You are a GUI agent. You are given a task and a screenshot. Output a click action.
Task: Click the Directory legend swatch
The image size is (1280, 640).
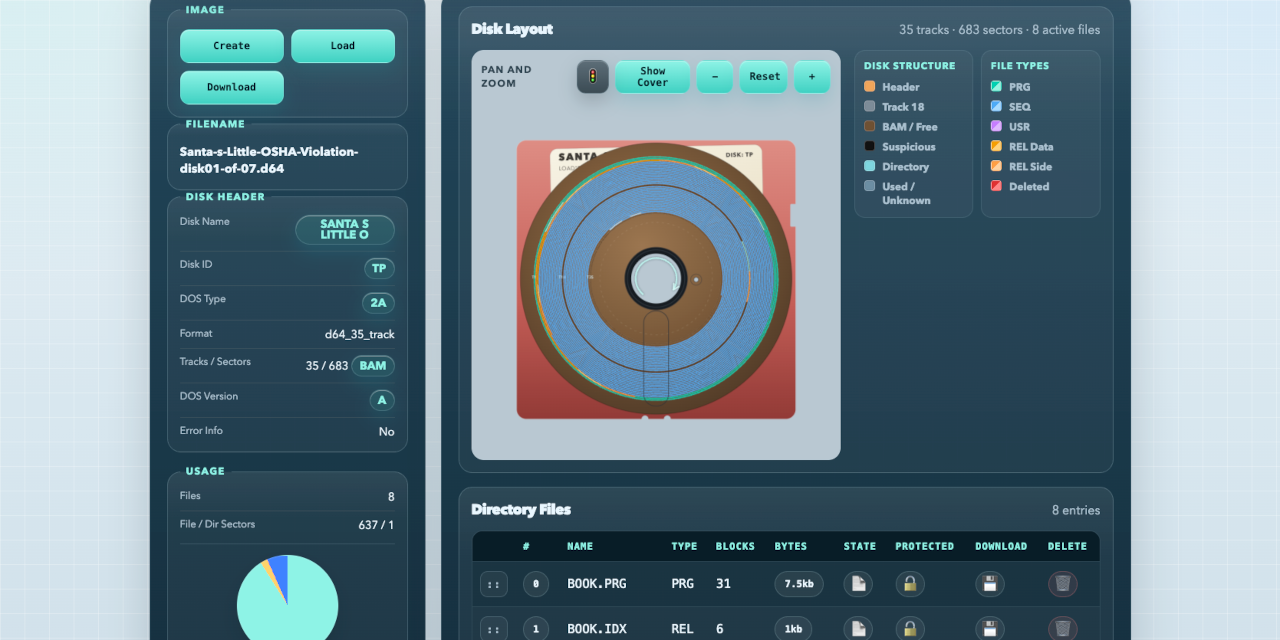tap(870, 167)
